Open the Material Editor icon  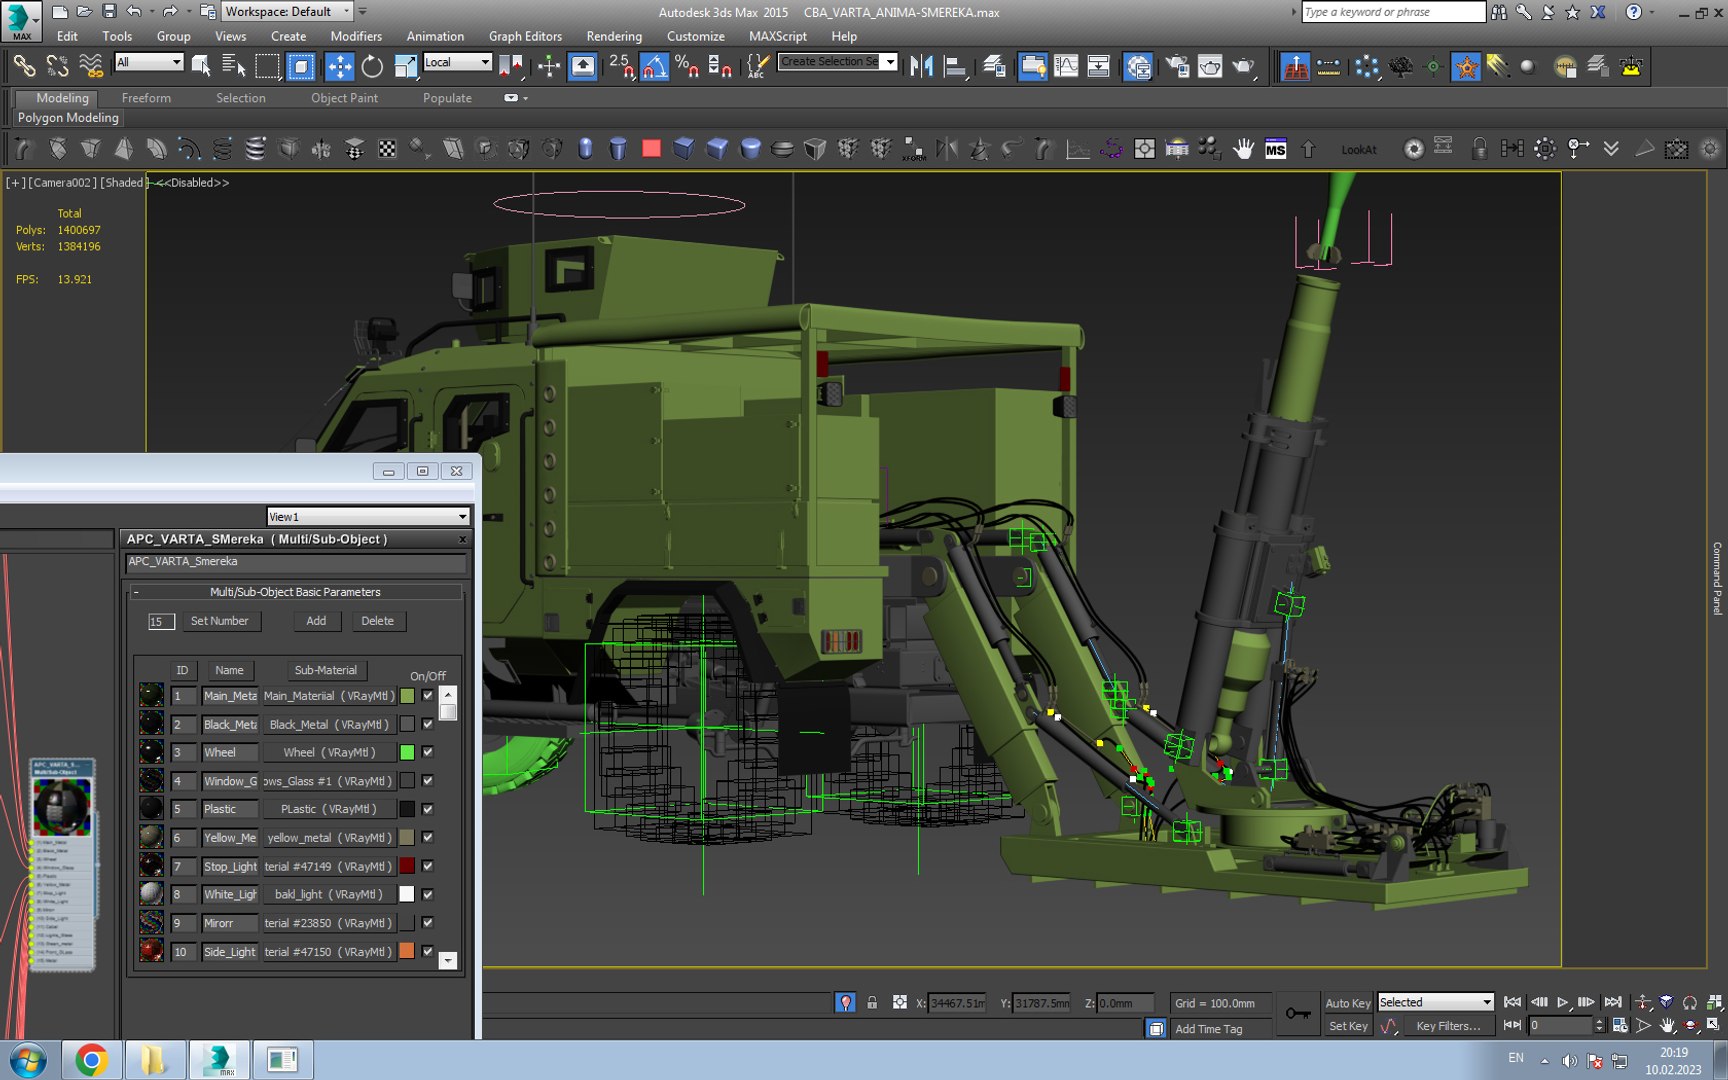tap(1137, 66)
